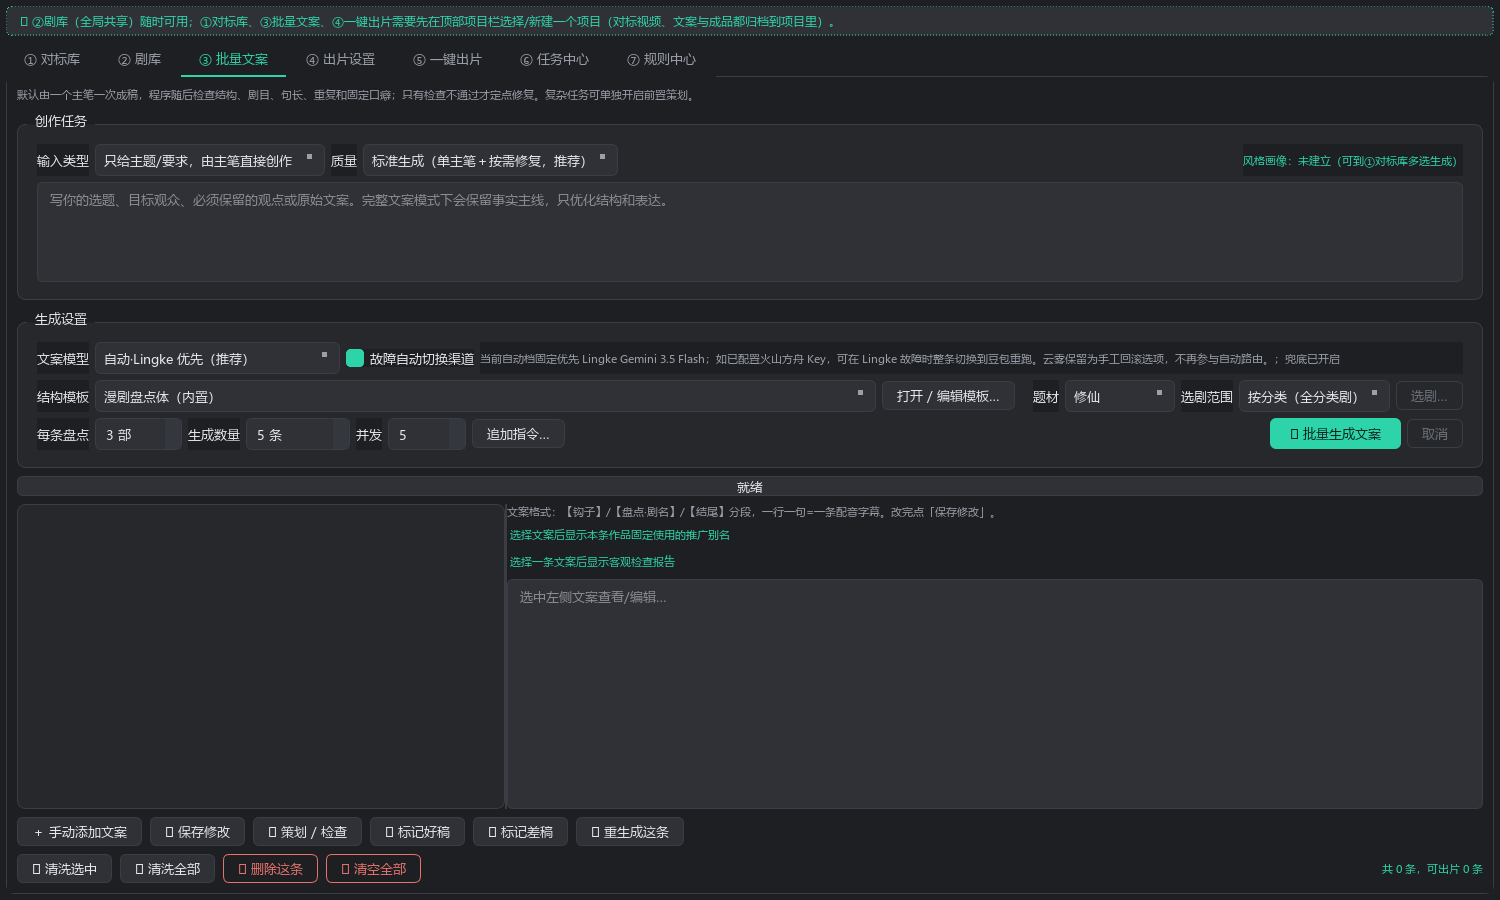Click the 并发 5 spinner field
This screenshot has width=1500, height=900.
pyautogui.click(x=427, y=434)
